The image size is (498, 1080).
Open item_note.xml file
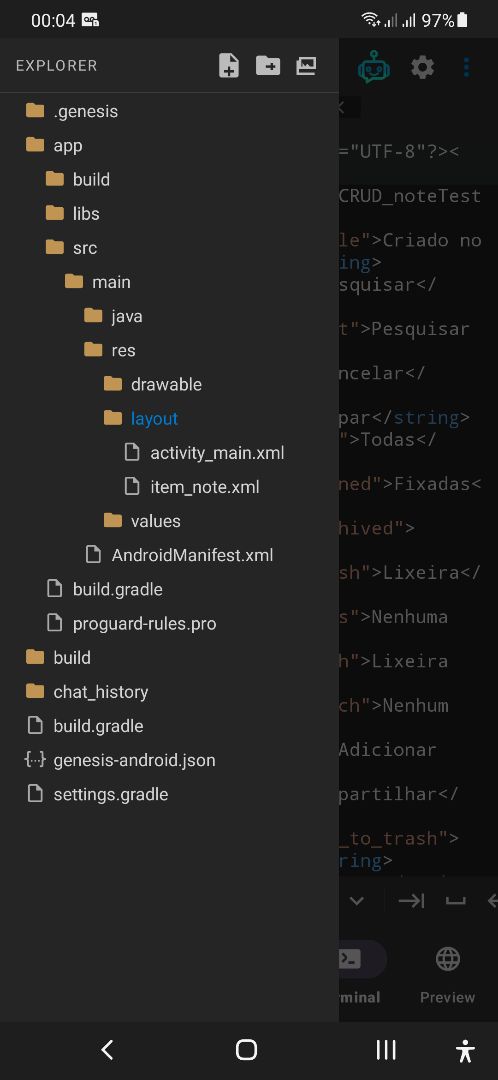click(169, 487)
